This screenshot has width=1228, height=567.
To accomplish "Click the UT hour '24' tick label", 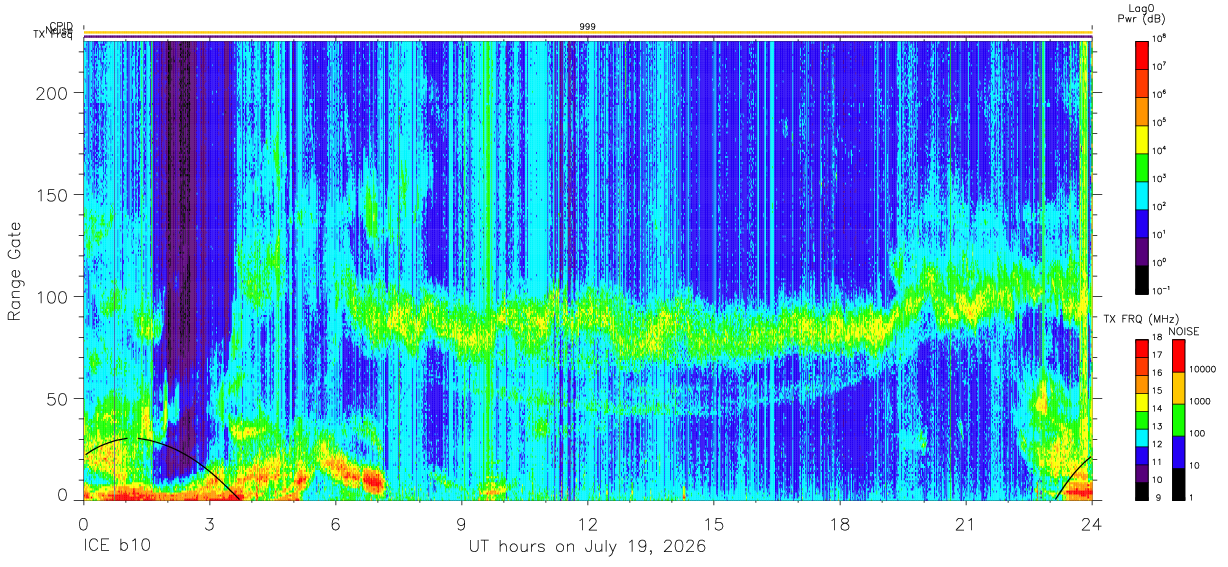I will point(1092,525).
